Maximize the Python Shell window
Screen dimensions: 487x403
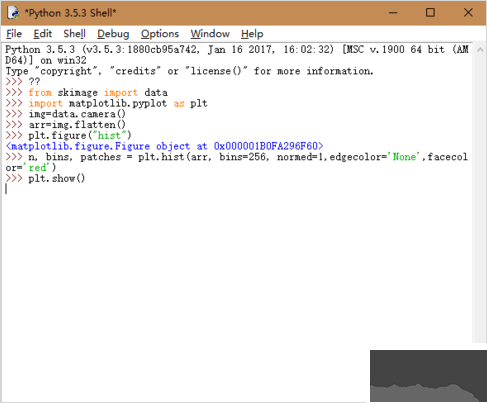pos(430,13)
